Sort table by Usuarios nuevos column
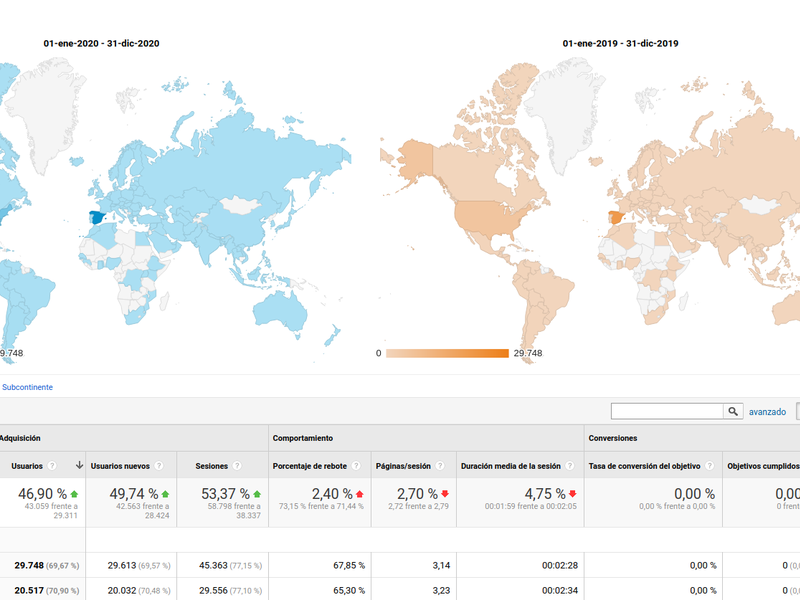The width and height of the screenshot is (800, 600). pos(120,466)
